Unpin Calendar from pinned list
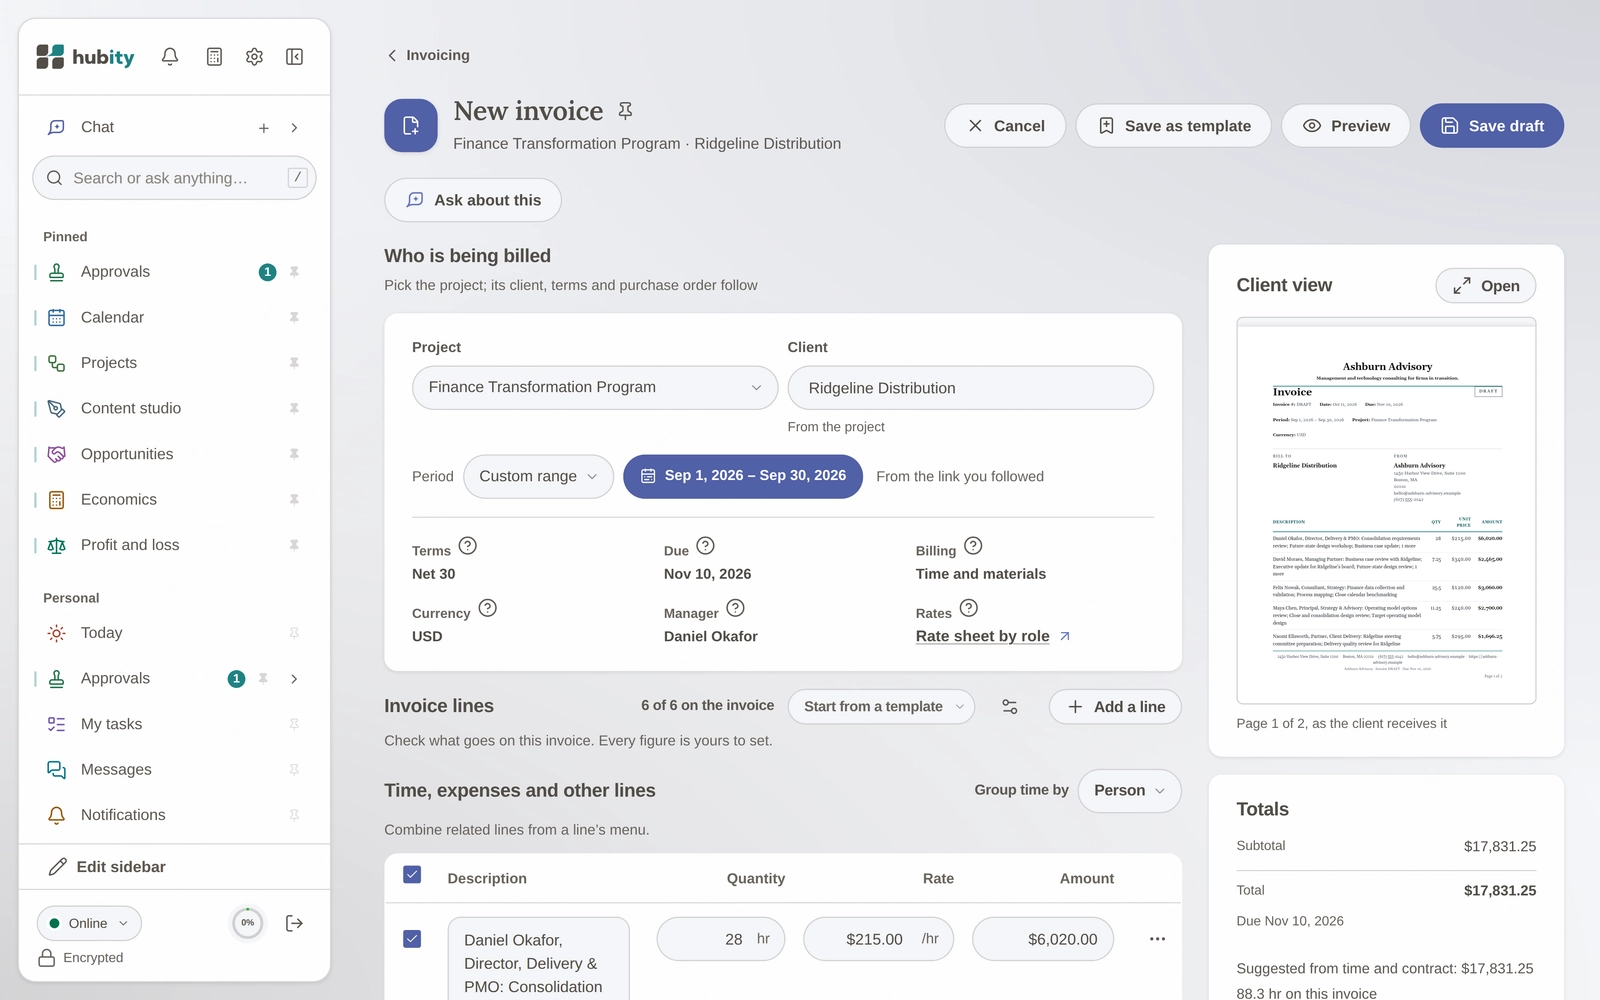This screenshot has width=1600, height=1000. (x=294, y=317)
